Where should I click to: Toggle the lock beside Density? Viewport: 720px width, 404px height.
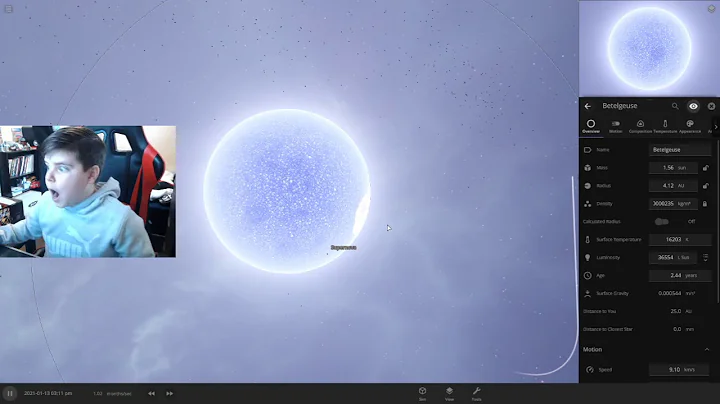(705, 204)
